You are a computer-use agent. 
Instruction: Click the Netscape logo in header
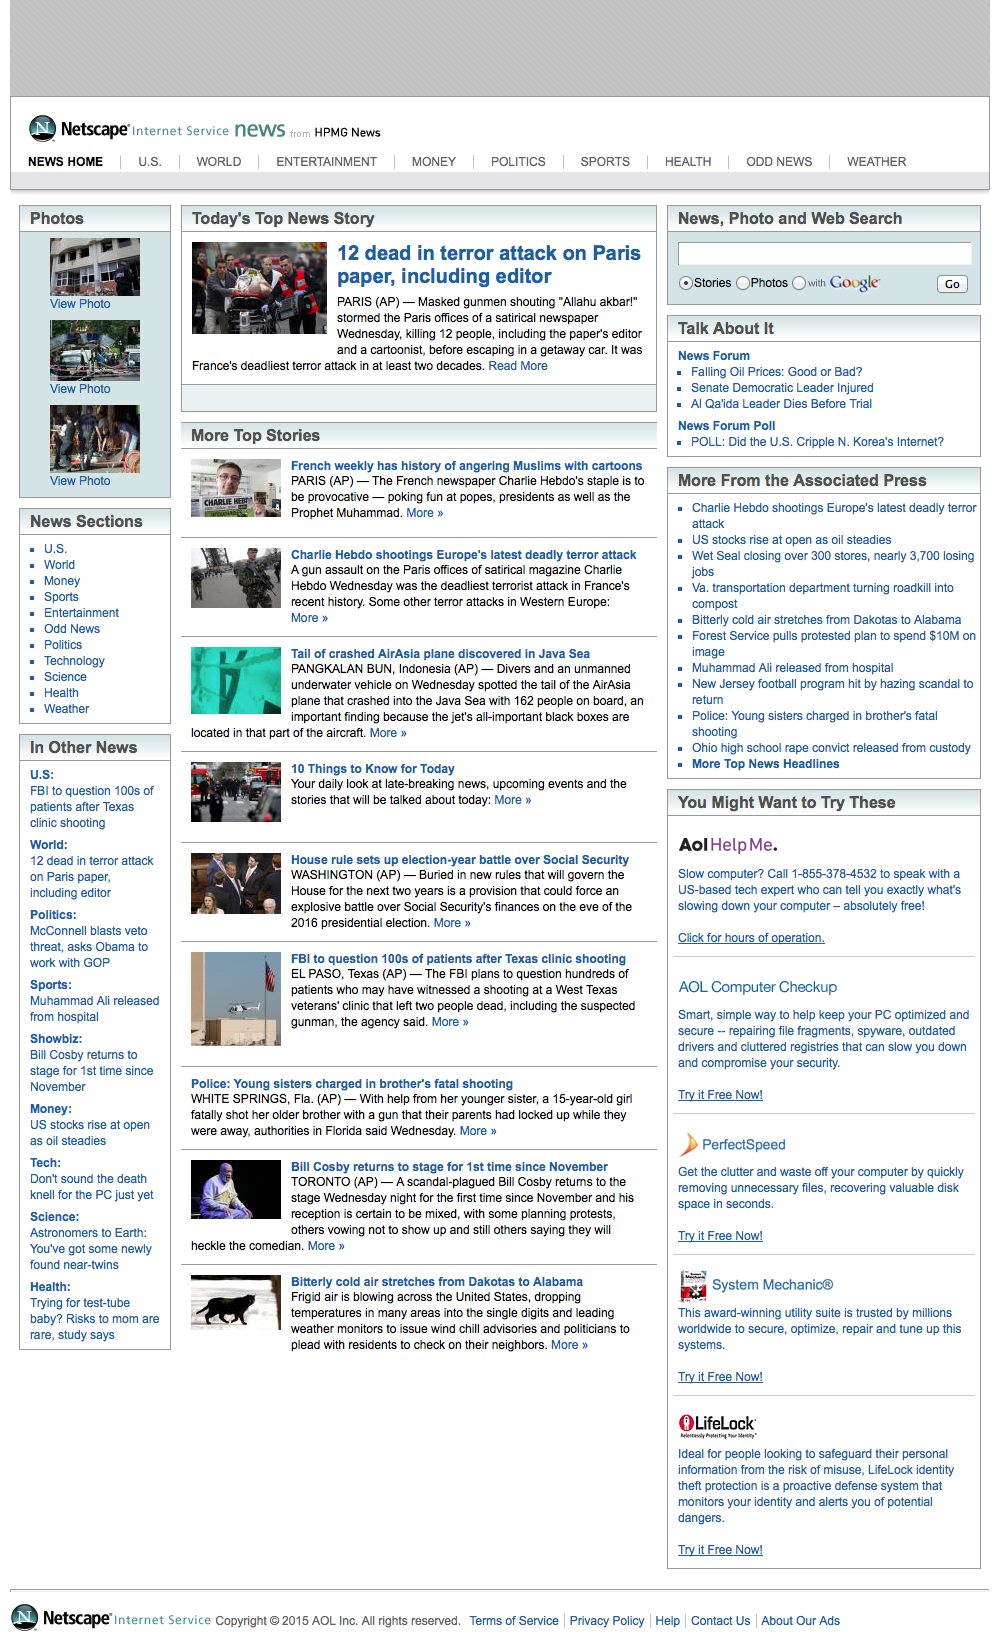[x=78, y=129]
